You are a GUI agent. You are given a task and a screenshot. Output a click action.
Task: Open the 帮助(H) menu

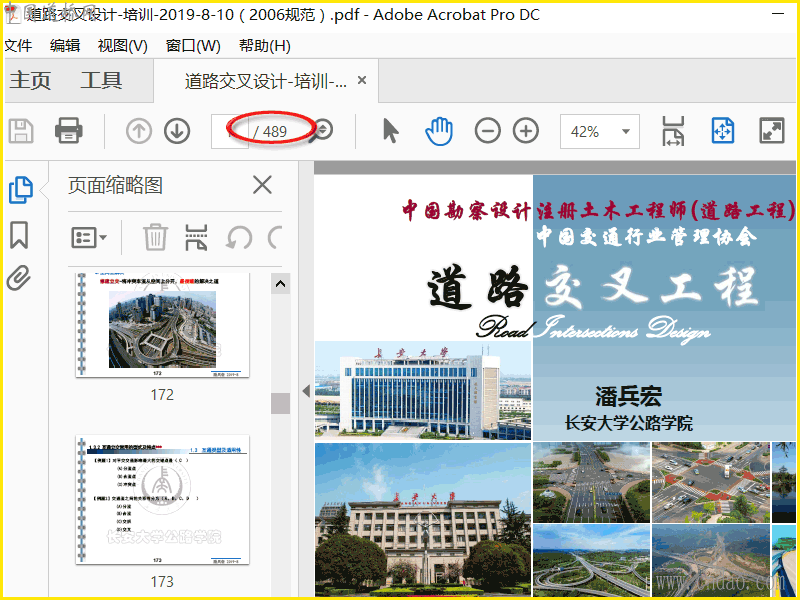pos(264,46)
